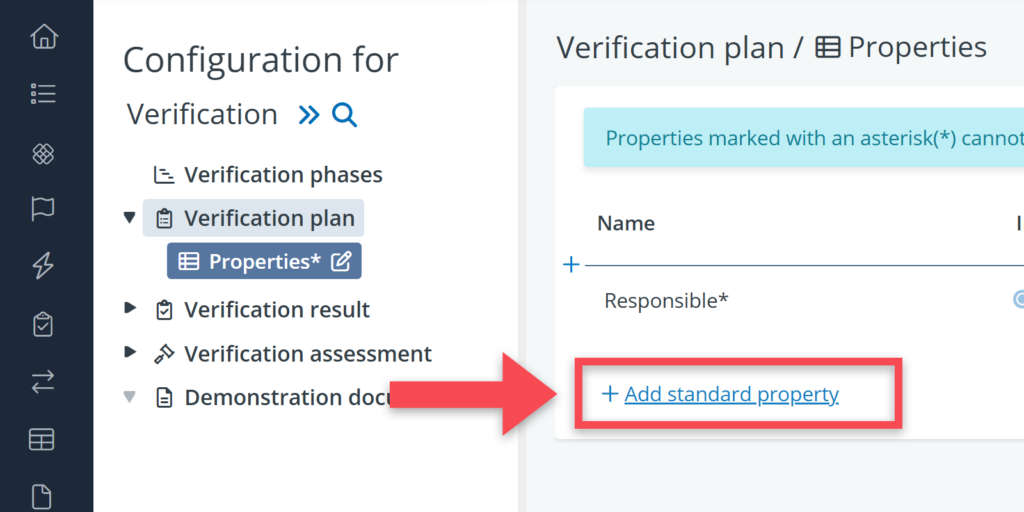Collapse the Verification plan tree node
Image resolution: width=1024 pixels, height=512 pixels.
click(x=129, y=217)
